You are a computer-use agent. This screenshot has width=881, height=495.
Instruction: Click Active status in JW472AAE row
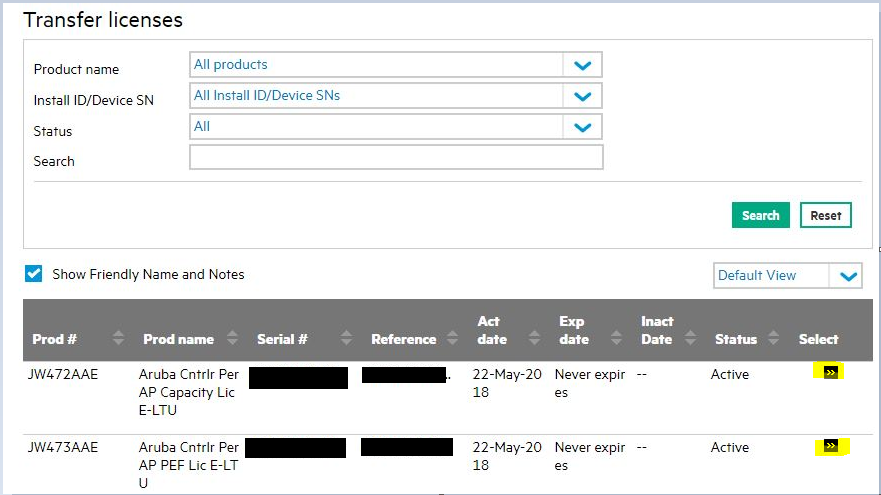tap(730, 374)
